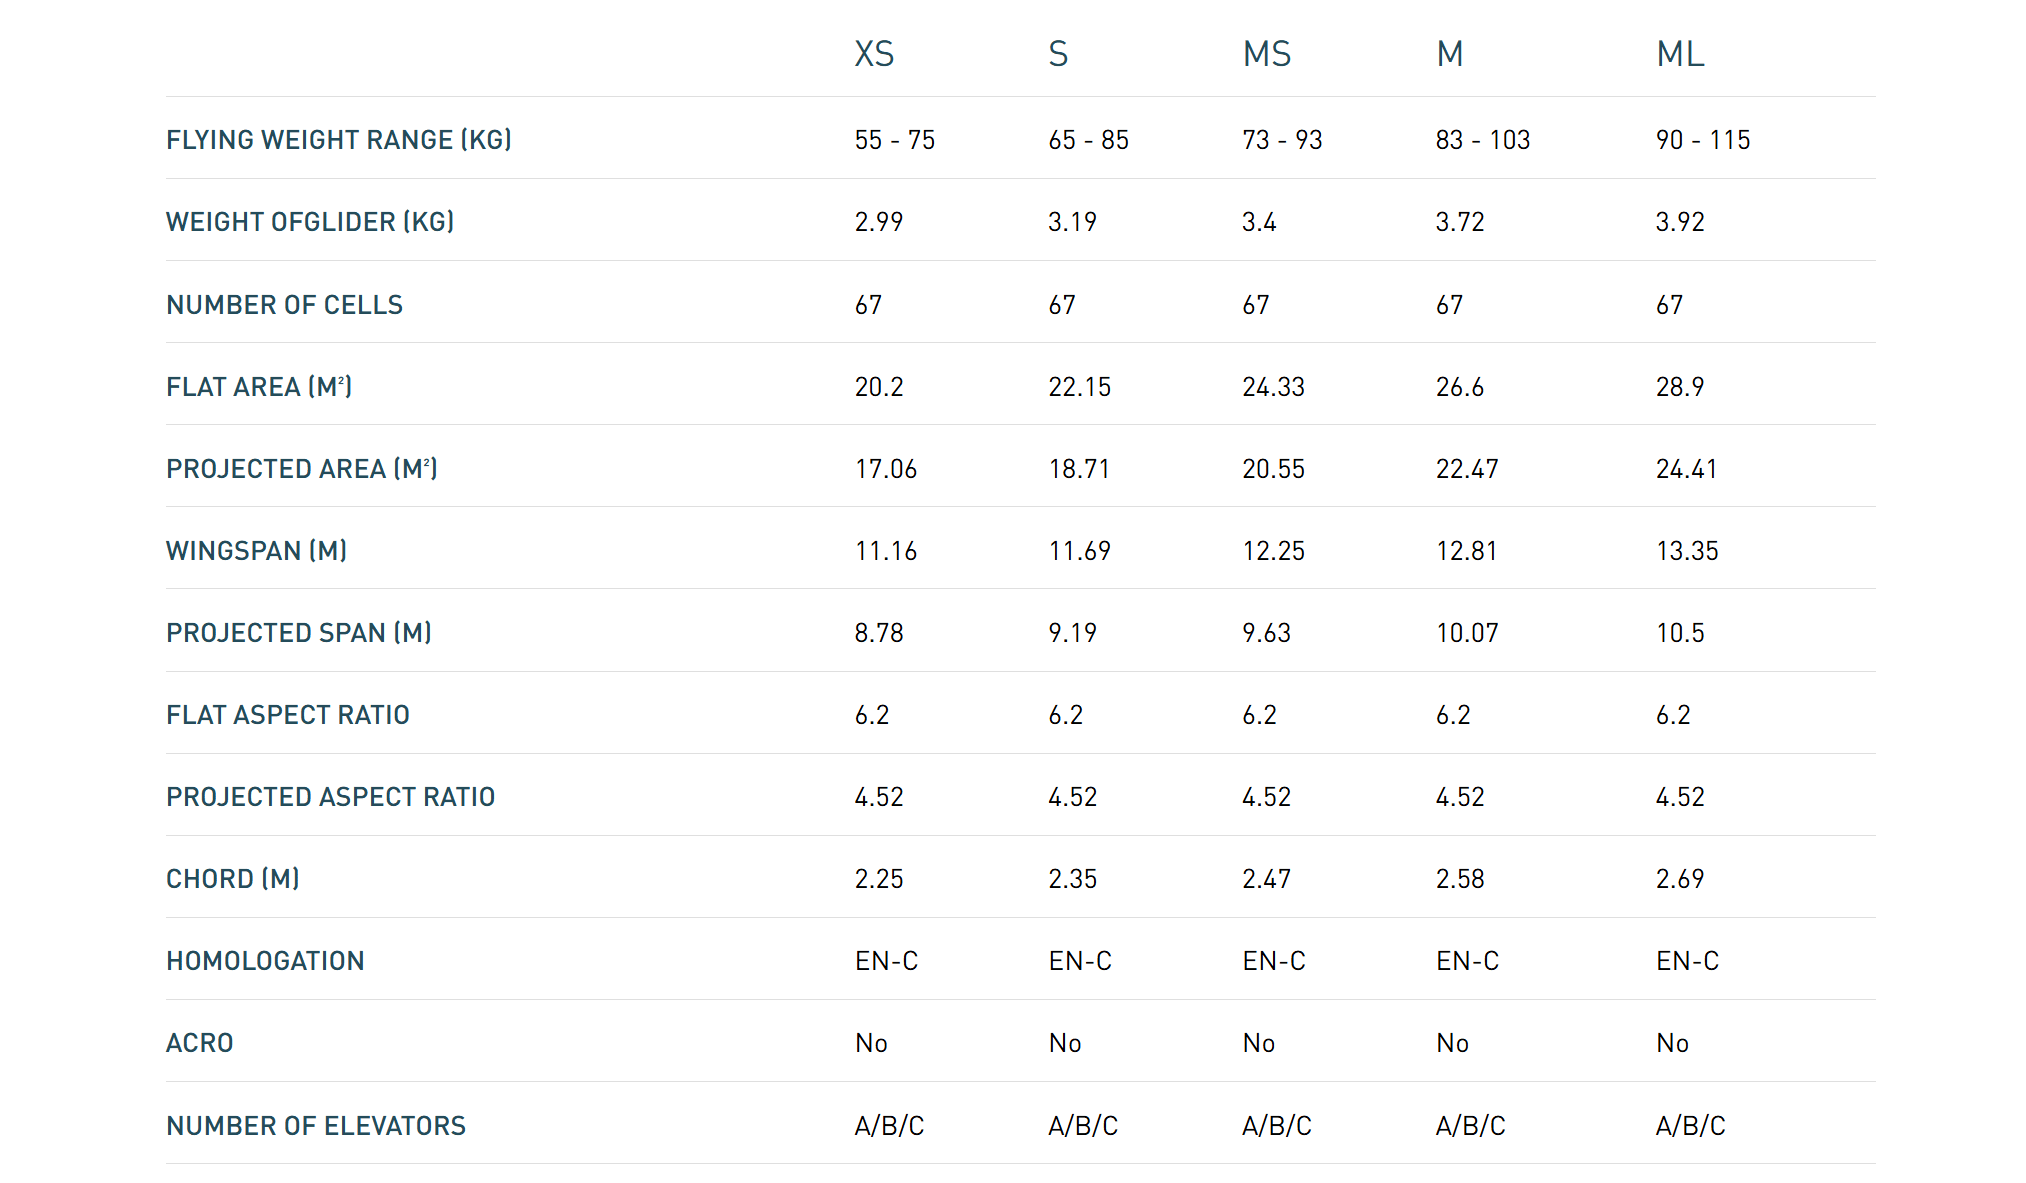Select the 12.25 wingspan value
Viewport: 2026px width, 1183px height.
pyautogui.click(x=1273, y=551)
